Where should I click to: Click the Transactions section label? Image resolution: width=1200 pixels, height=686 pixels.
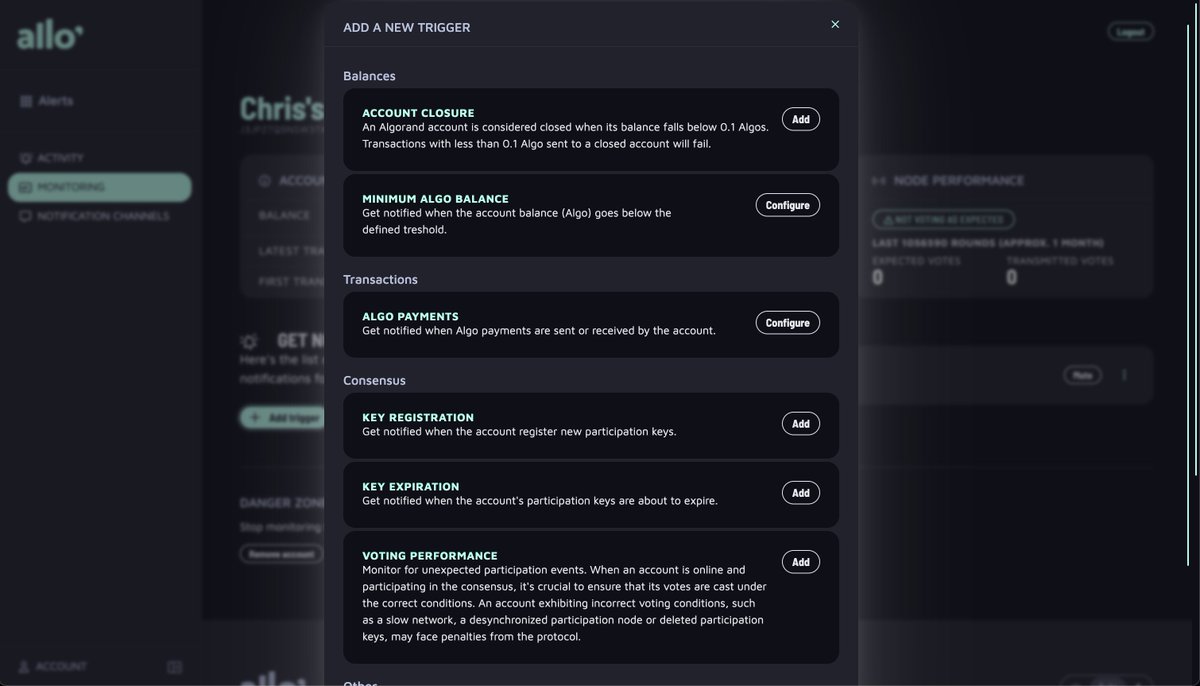tap(380, 279)
